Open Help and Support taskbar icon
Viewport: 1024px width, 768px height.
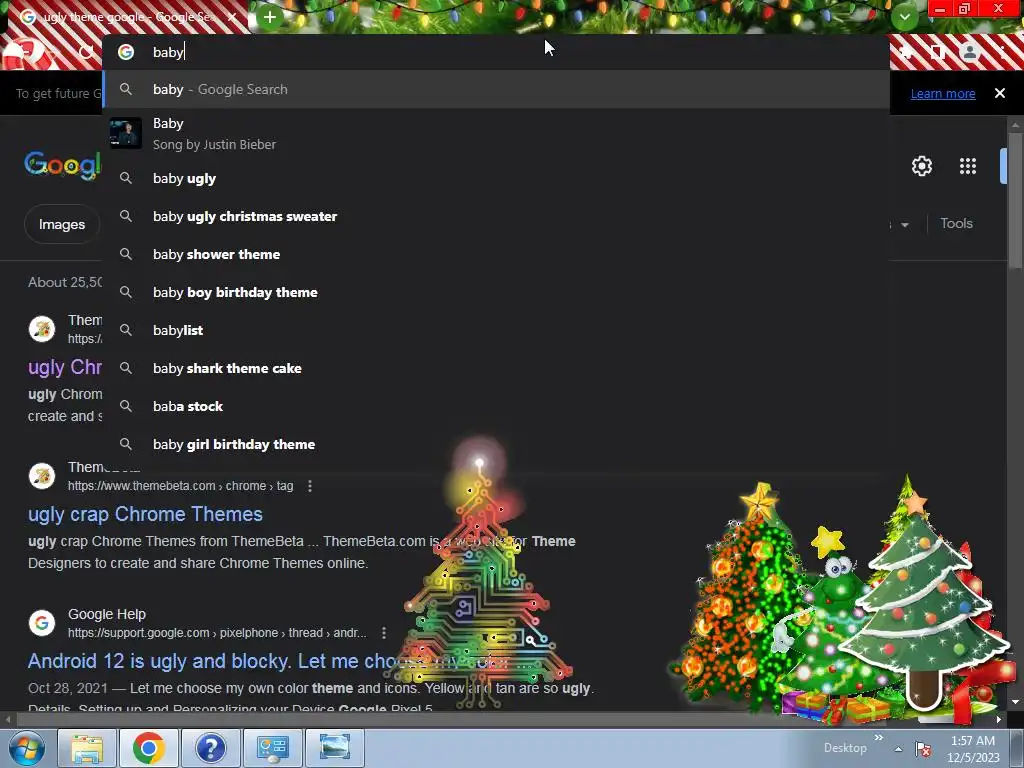(210, 748)
